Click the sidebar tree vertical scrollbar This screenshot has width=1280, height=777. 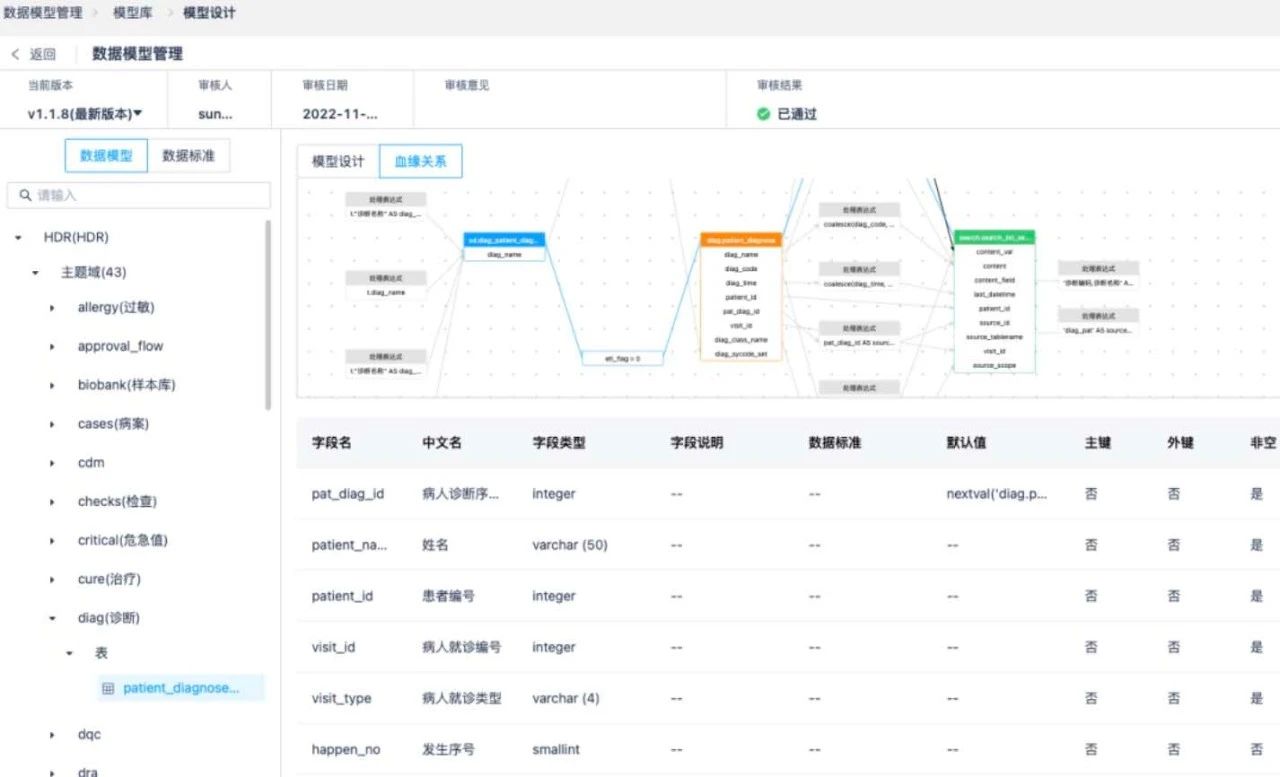click(x=268, y=315)
